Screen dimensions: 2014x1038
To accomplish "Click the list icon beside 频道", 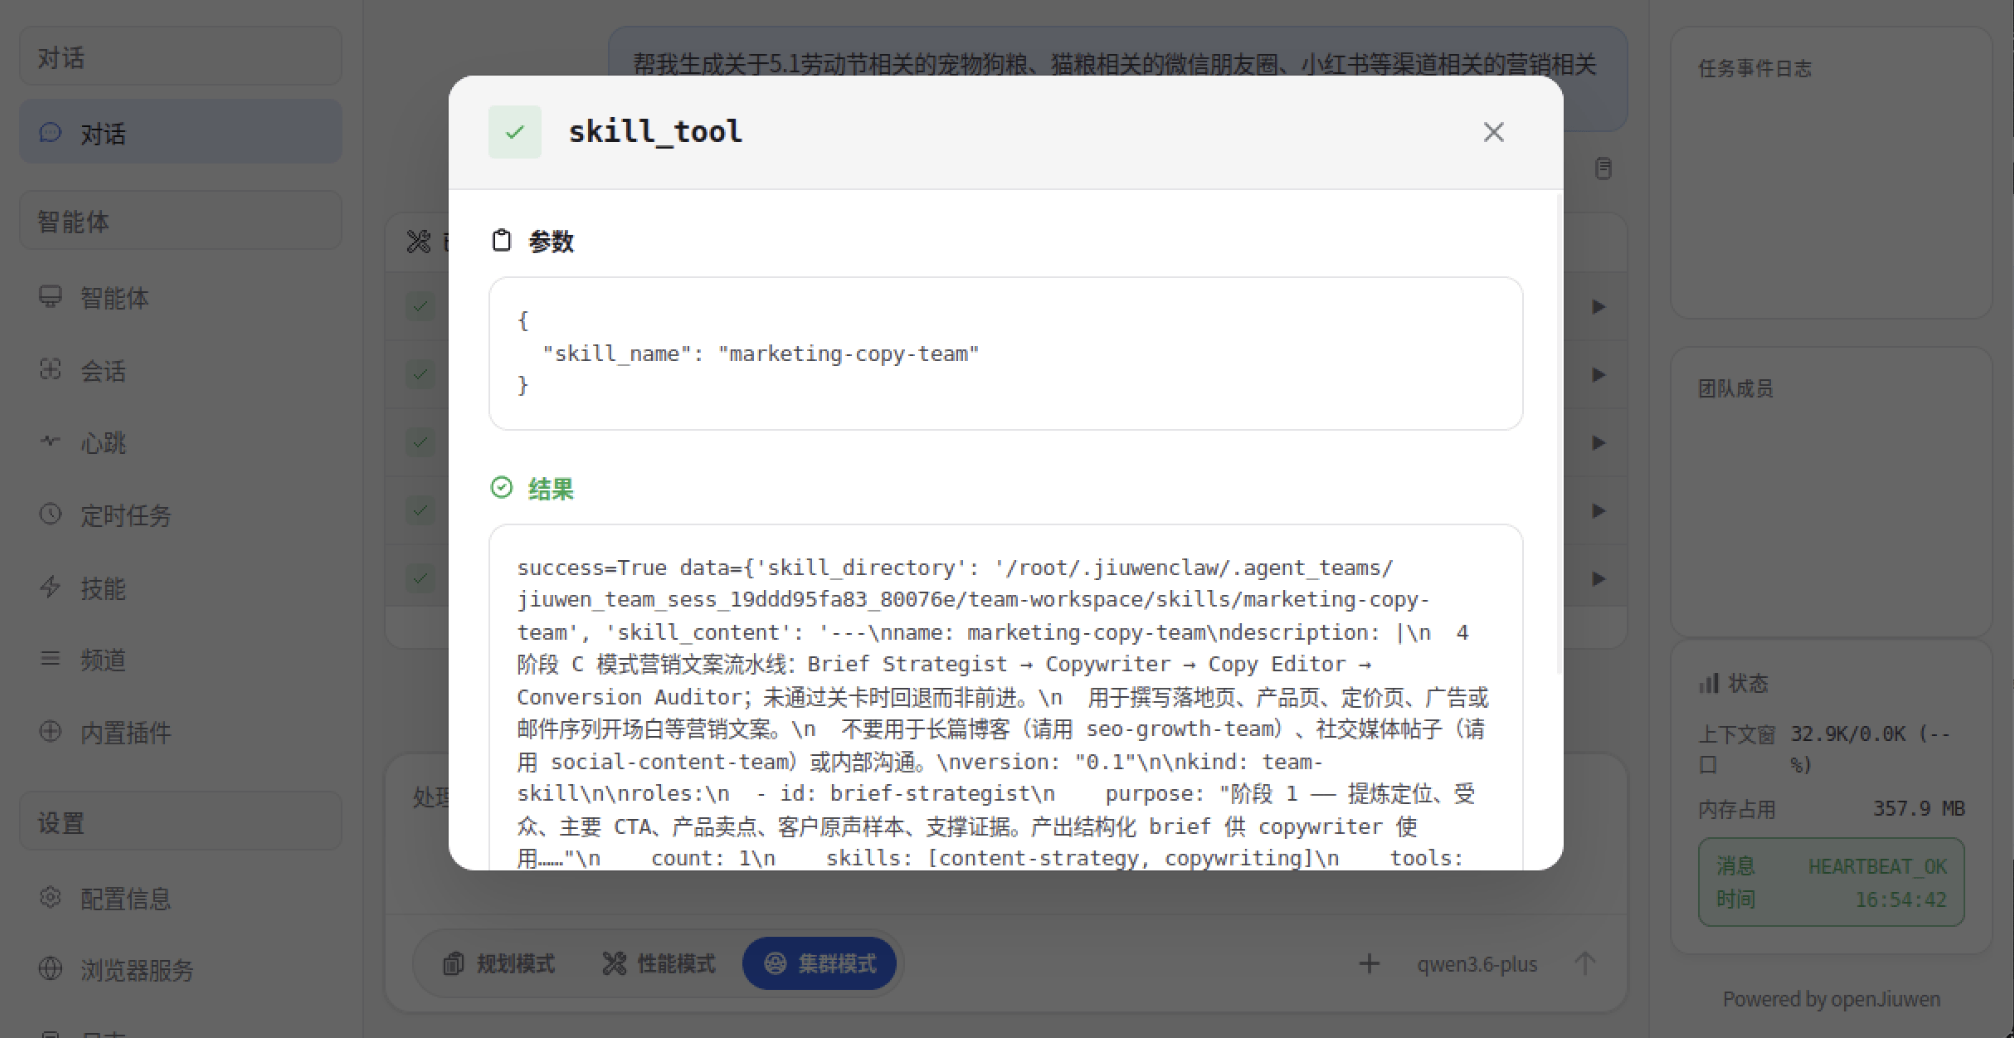I will coord(50,659).
